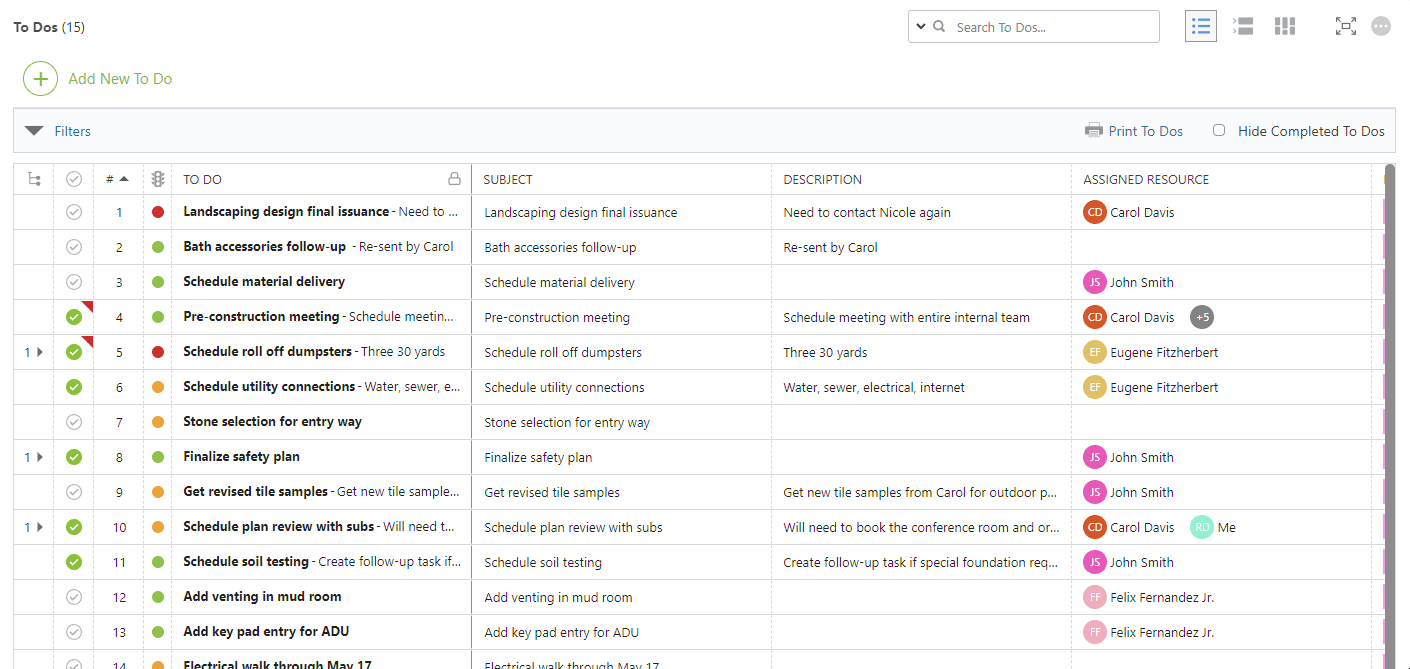Expand subtasks of Schedule roll off dumpsters
Image resolution: width=1410 pixels, height=669 pixels.
40,352
